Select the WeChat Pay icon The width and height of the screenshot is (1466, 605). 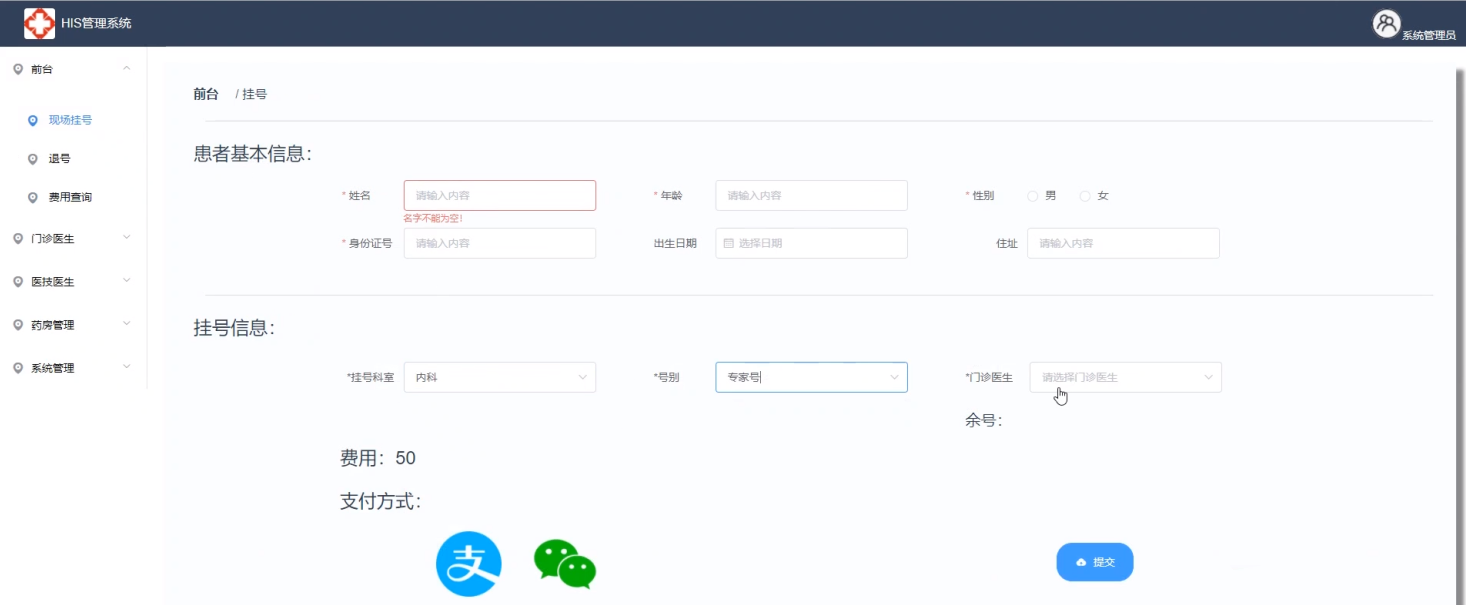coord(565,564)
